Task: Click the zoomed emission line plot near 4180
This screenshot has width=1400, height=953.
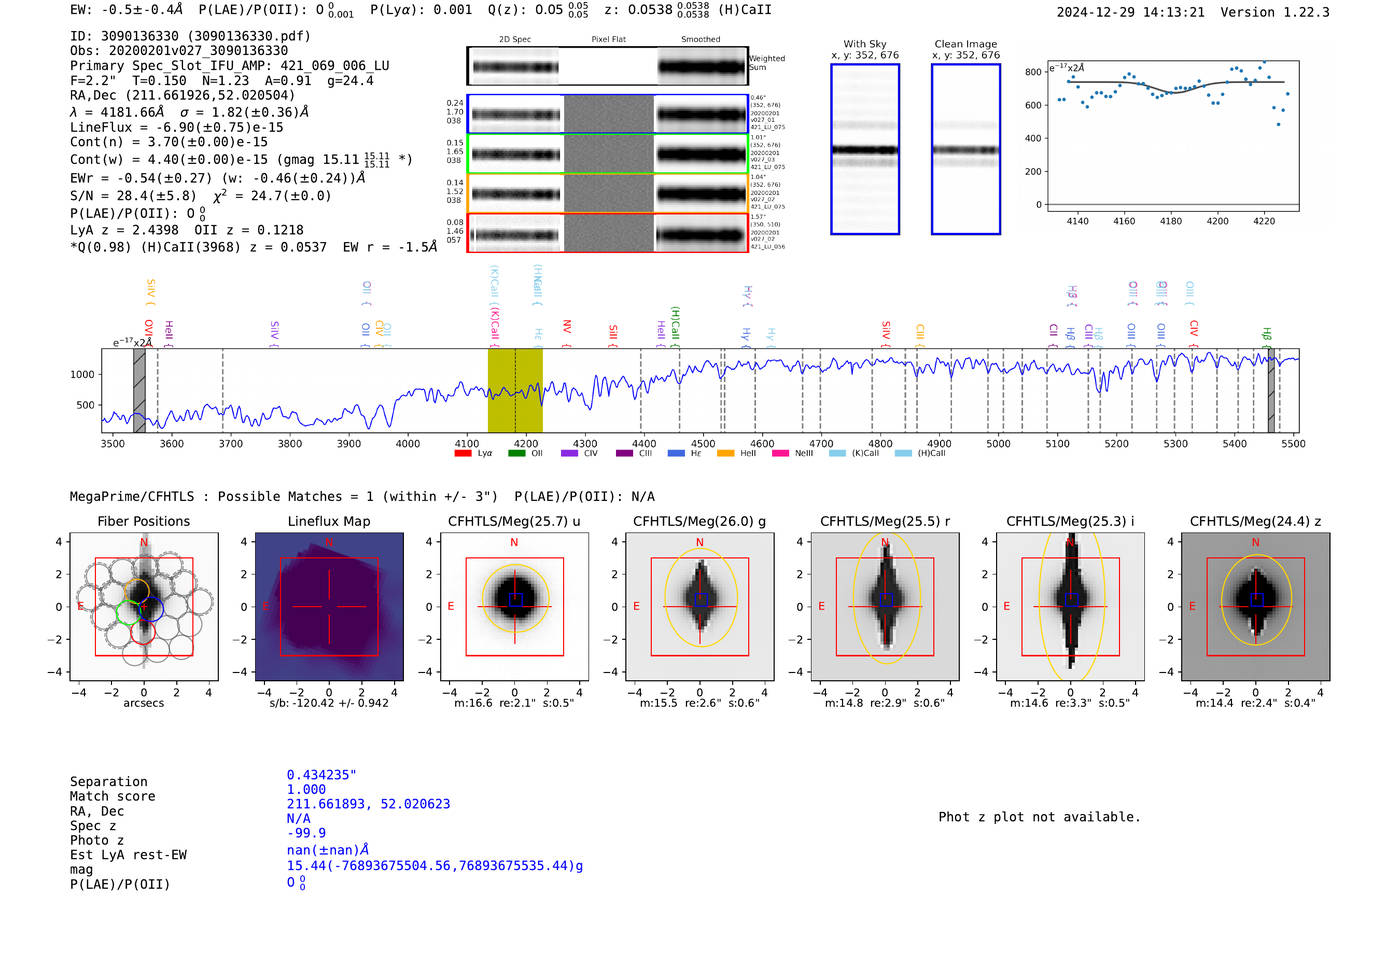Action: tap(1172, 135)
